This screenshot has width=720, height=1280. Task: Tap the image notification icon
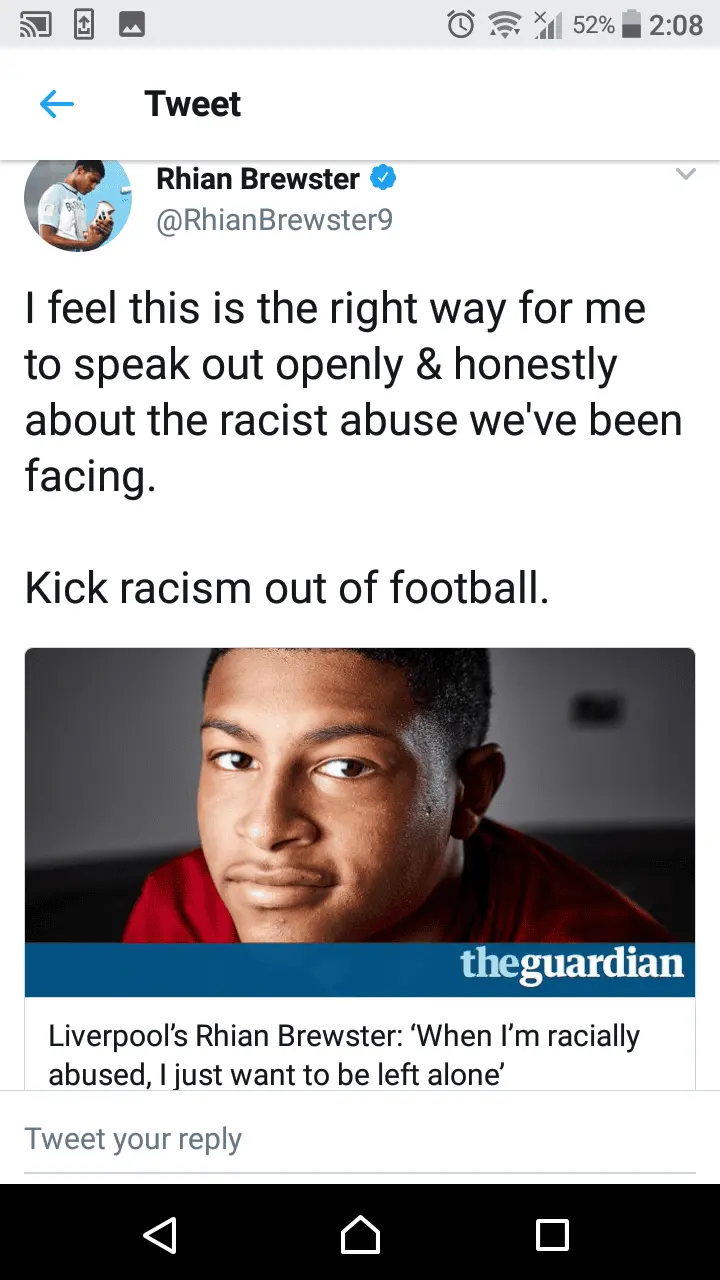tap(132, 25)
